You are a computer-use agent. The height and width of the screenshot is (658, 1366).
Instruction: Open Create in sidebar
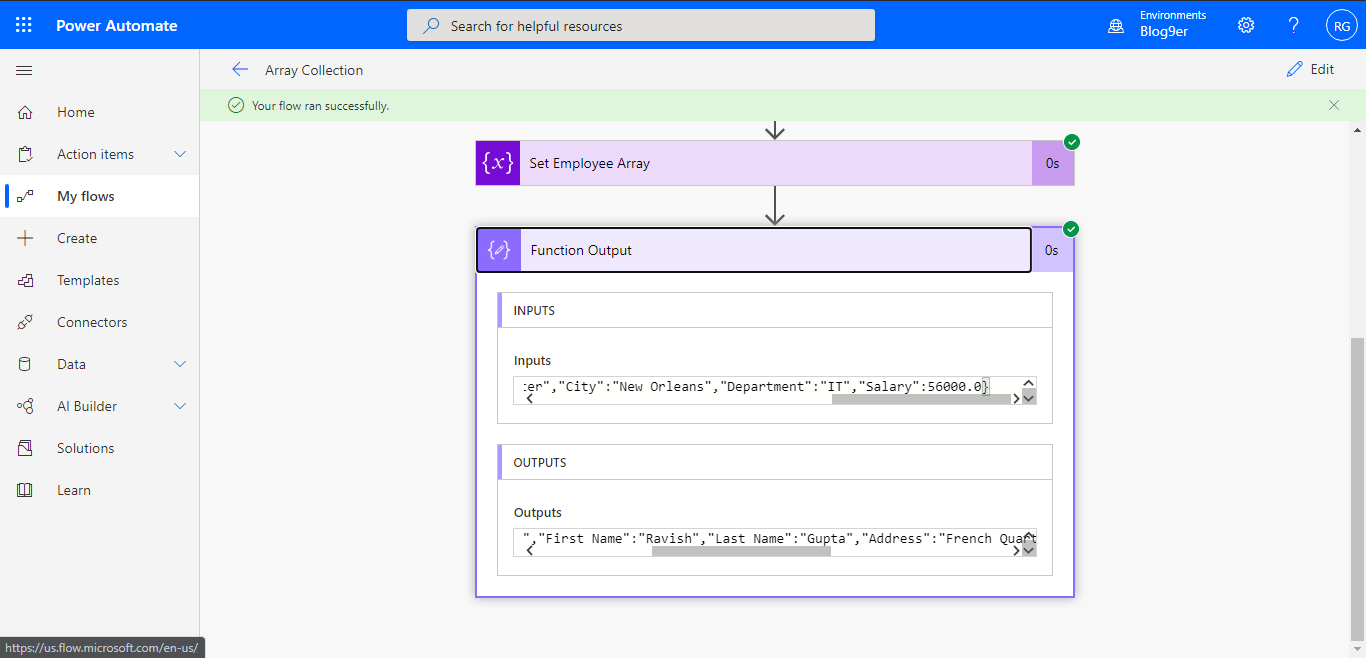point(100,238)
